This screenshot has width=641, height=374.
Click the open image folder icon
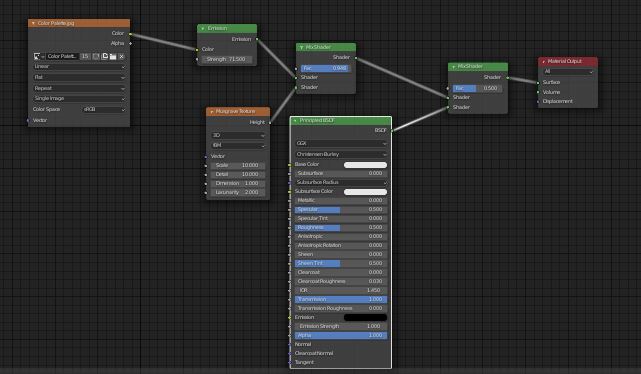pyautogui.click(x=113, y=56)
